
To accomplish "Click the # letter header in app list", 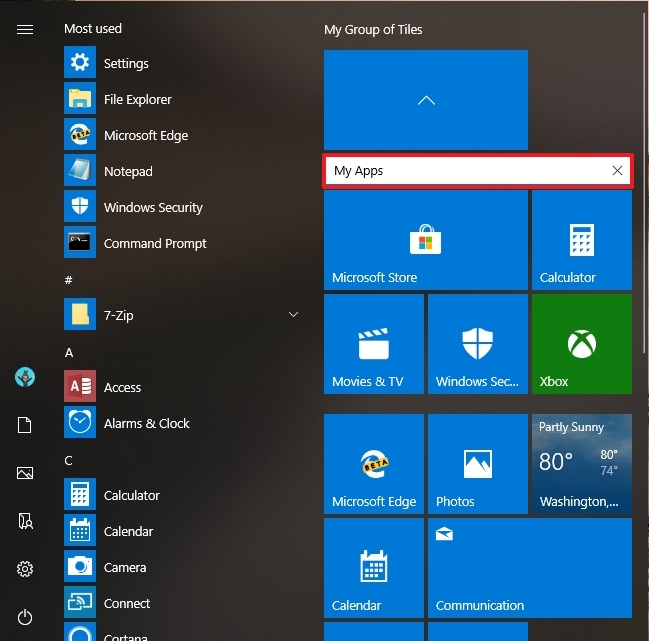I will 68,280.
